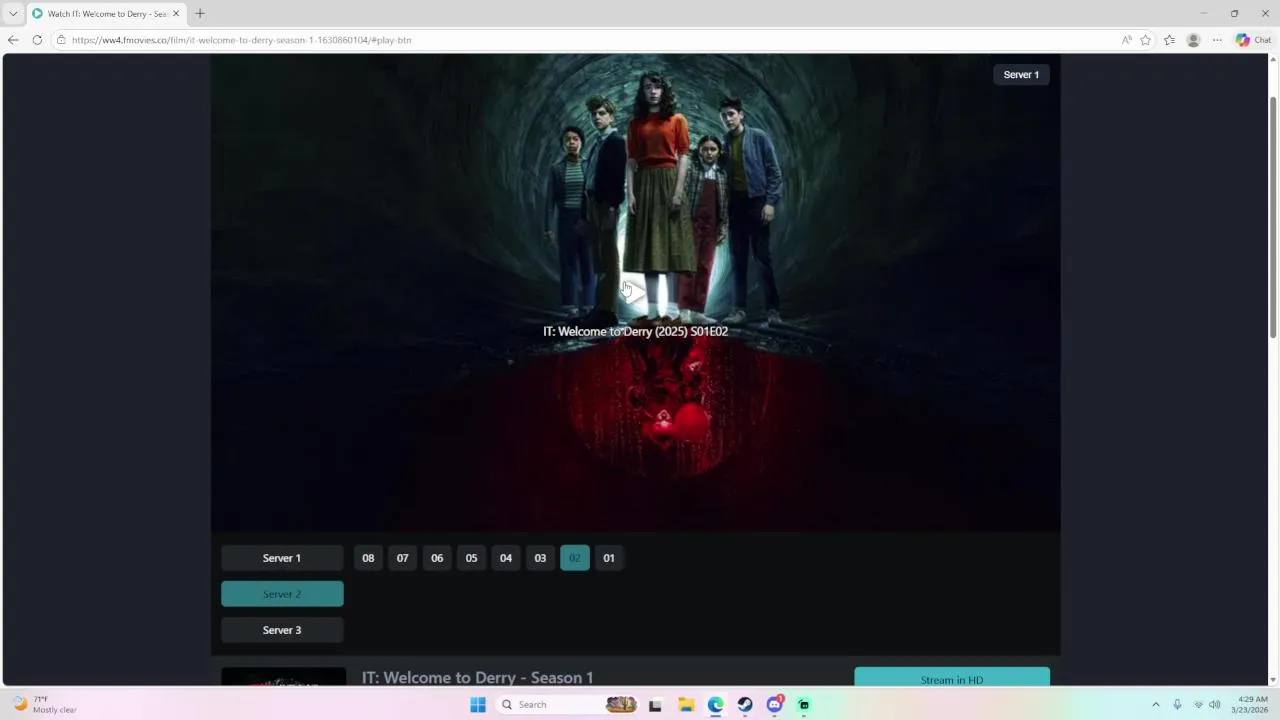This screenshot has height=720, width=1280.
Task: Click the page vertical scrollbar thumb
Action: tap(1273, 218)
